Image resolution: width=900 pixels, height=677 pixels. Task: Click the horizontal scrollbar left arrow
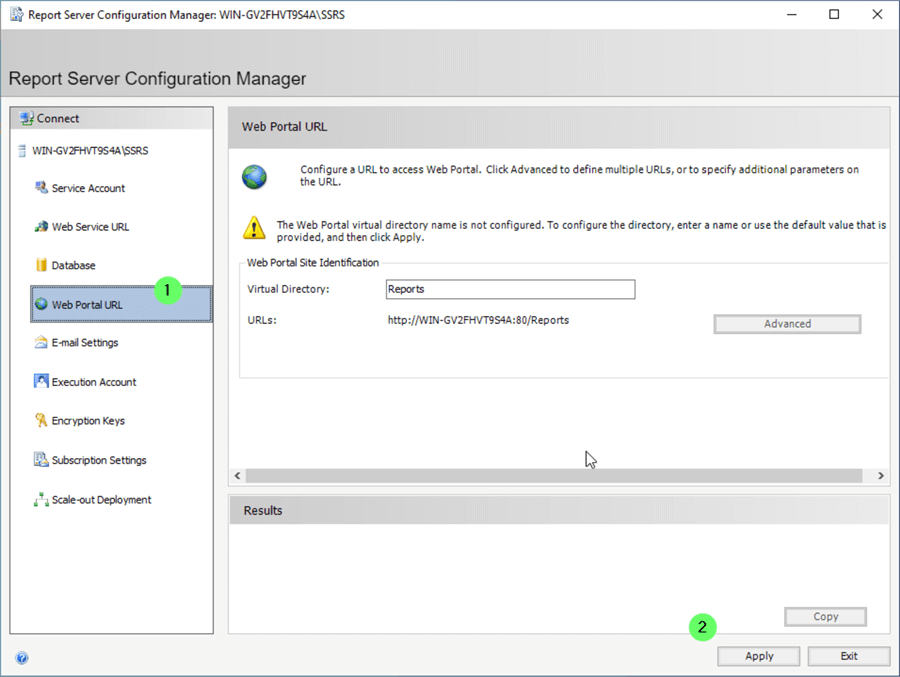click(x=238, y=476)
